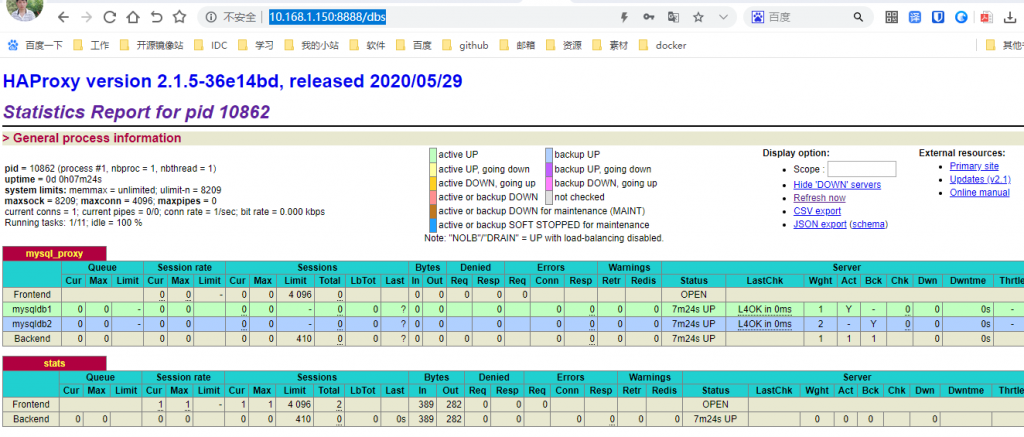Click the restore closed tab undo icon
Image resolution: width=1024 pixels, height=437 pixels.
(156, 17)
